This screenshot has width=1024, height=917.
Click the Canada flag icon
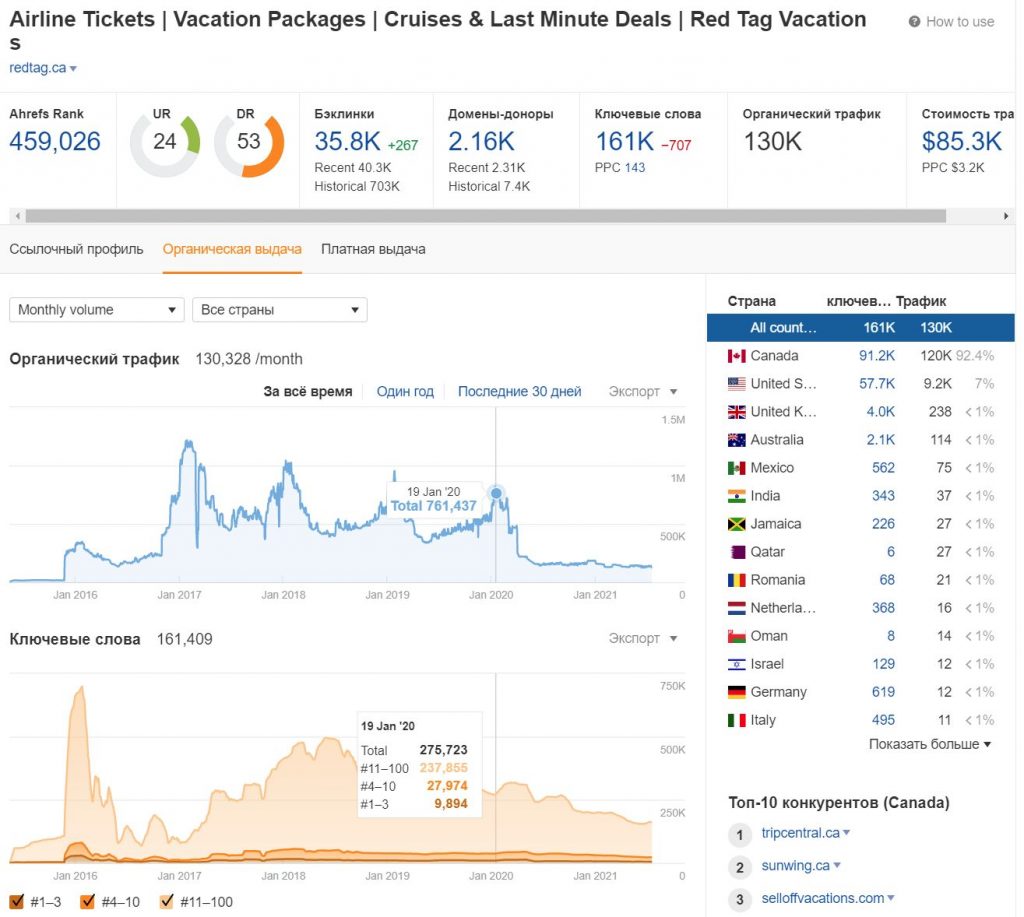coord(737,356)
